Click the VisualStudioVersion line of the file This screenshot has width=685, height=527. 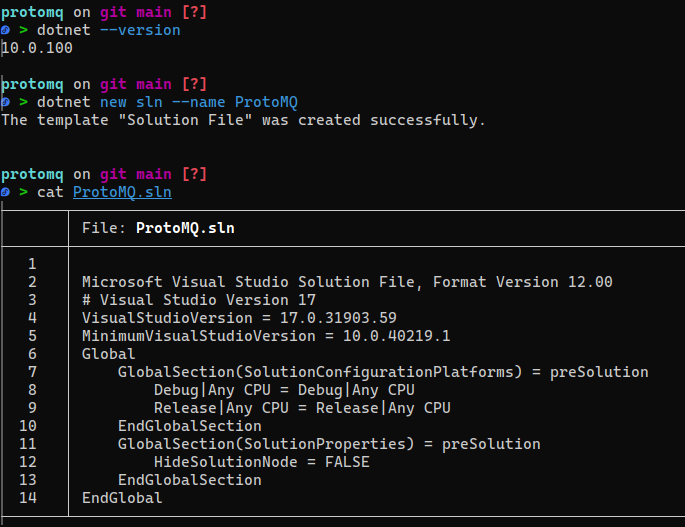(239, 318)
